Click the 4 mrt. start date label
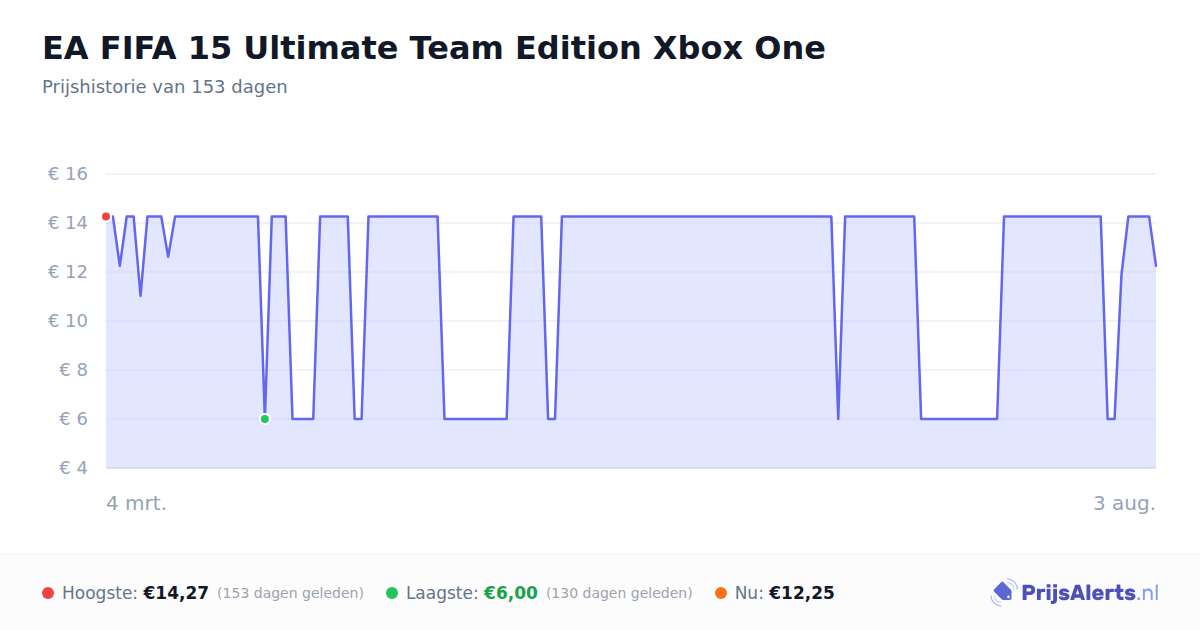 point(137,503)
